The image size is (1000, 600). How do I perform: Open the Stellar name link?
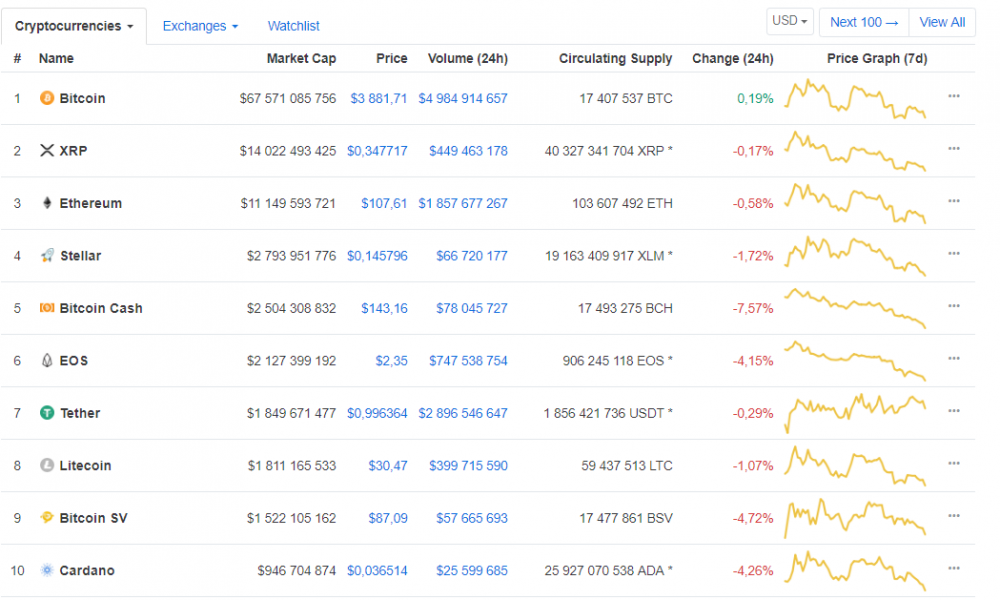80,256
